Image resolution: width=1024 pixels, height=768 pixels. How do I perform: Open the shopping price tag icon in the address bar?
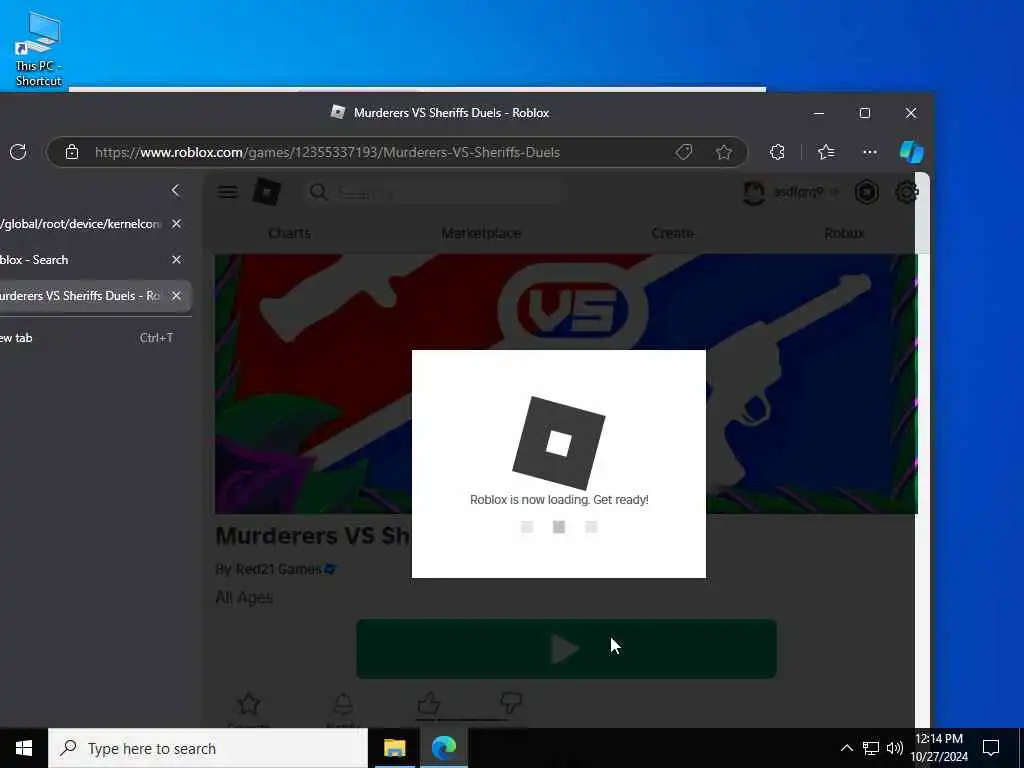pyautogui.click(x=684, y=152)
